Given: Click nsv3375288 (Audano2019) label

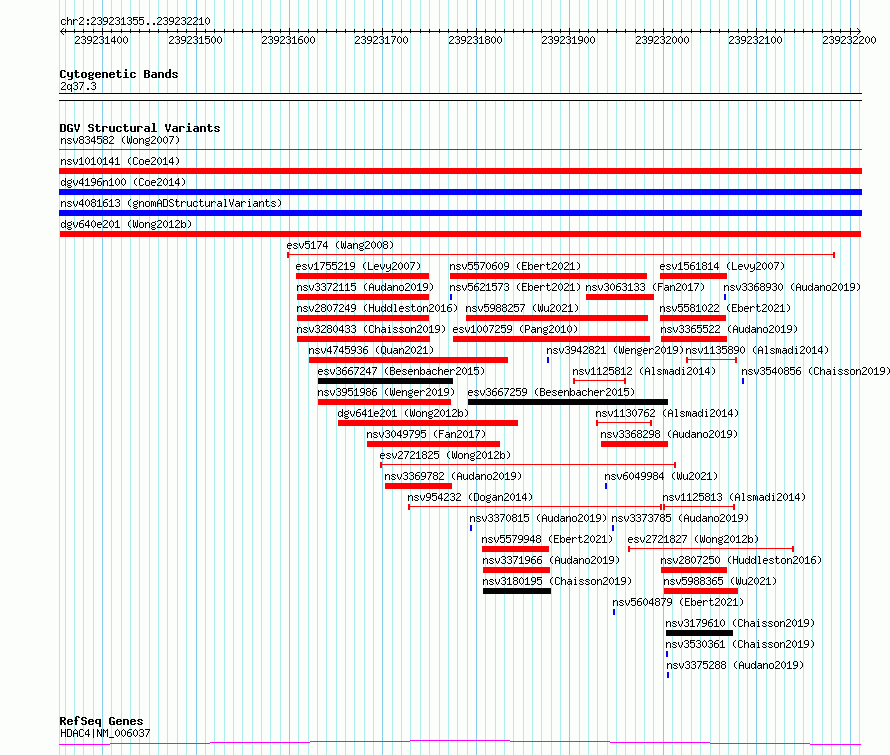Looking at the screenshot, I should (735, 665).
